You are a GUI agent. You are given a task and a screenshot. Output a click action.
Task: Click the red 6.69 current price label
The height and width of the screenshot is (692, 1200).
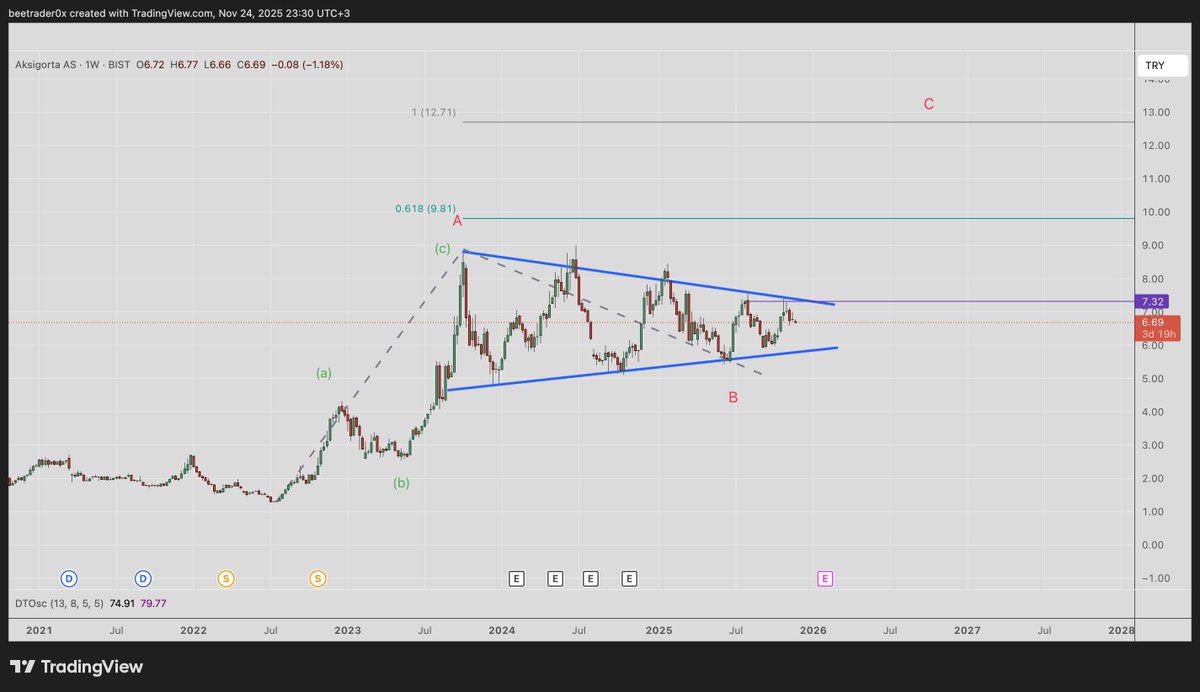1152,322
